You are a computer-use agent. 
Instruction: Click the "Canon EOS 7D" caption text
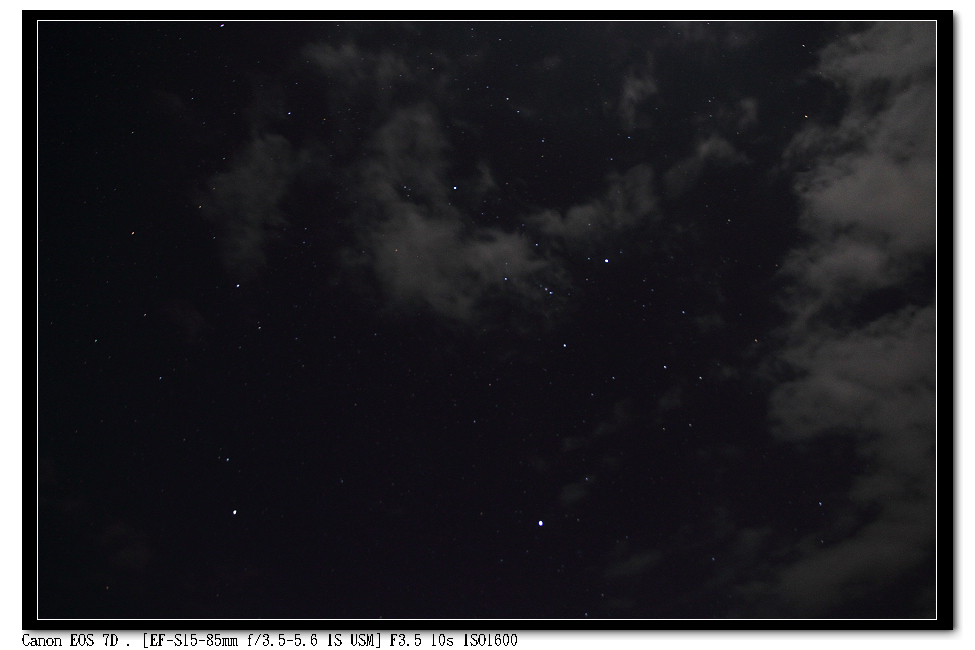(x=70, y=641)
